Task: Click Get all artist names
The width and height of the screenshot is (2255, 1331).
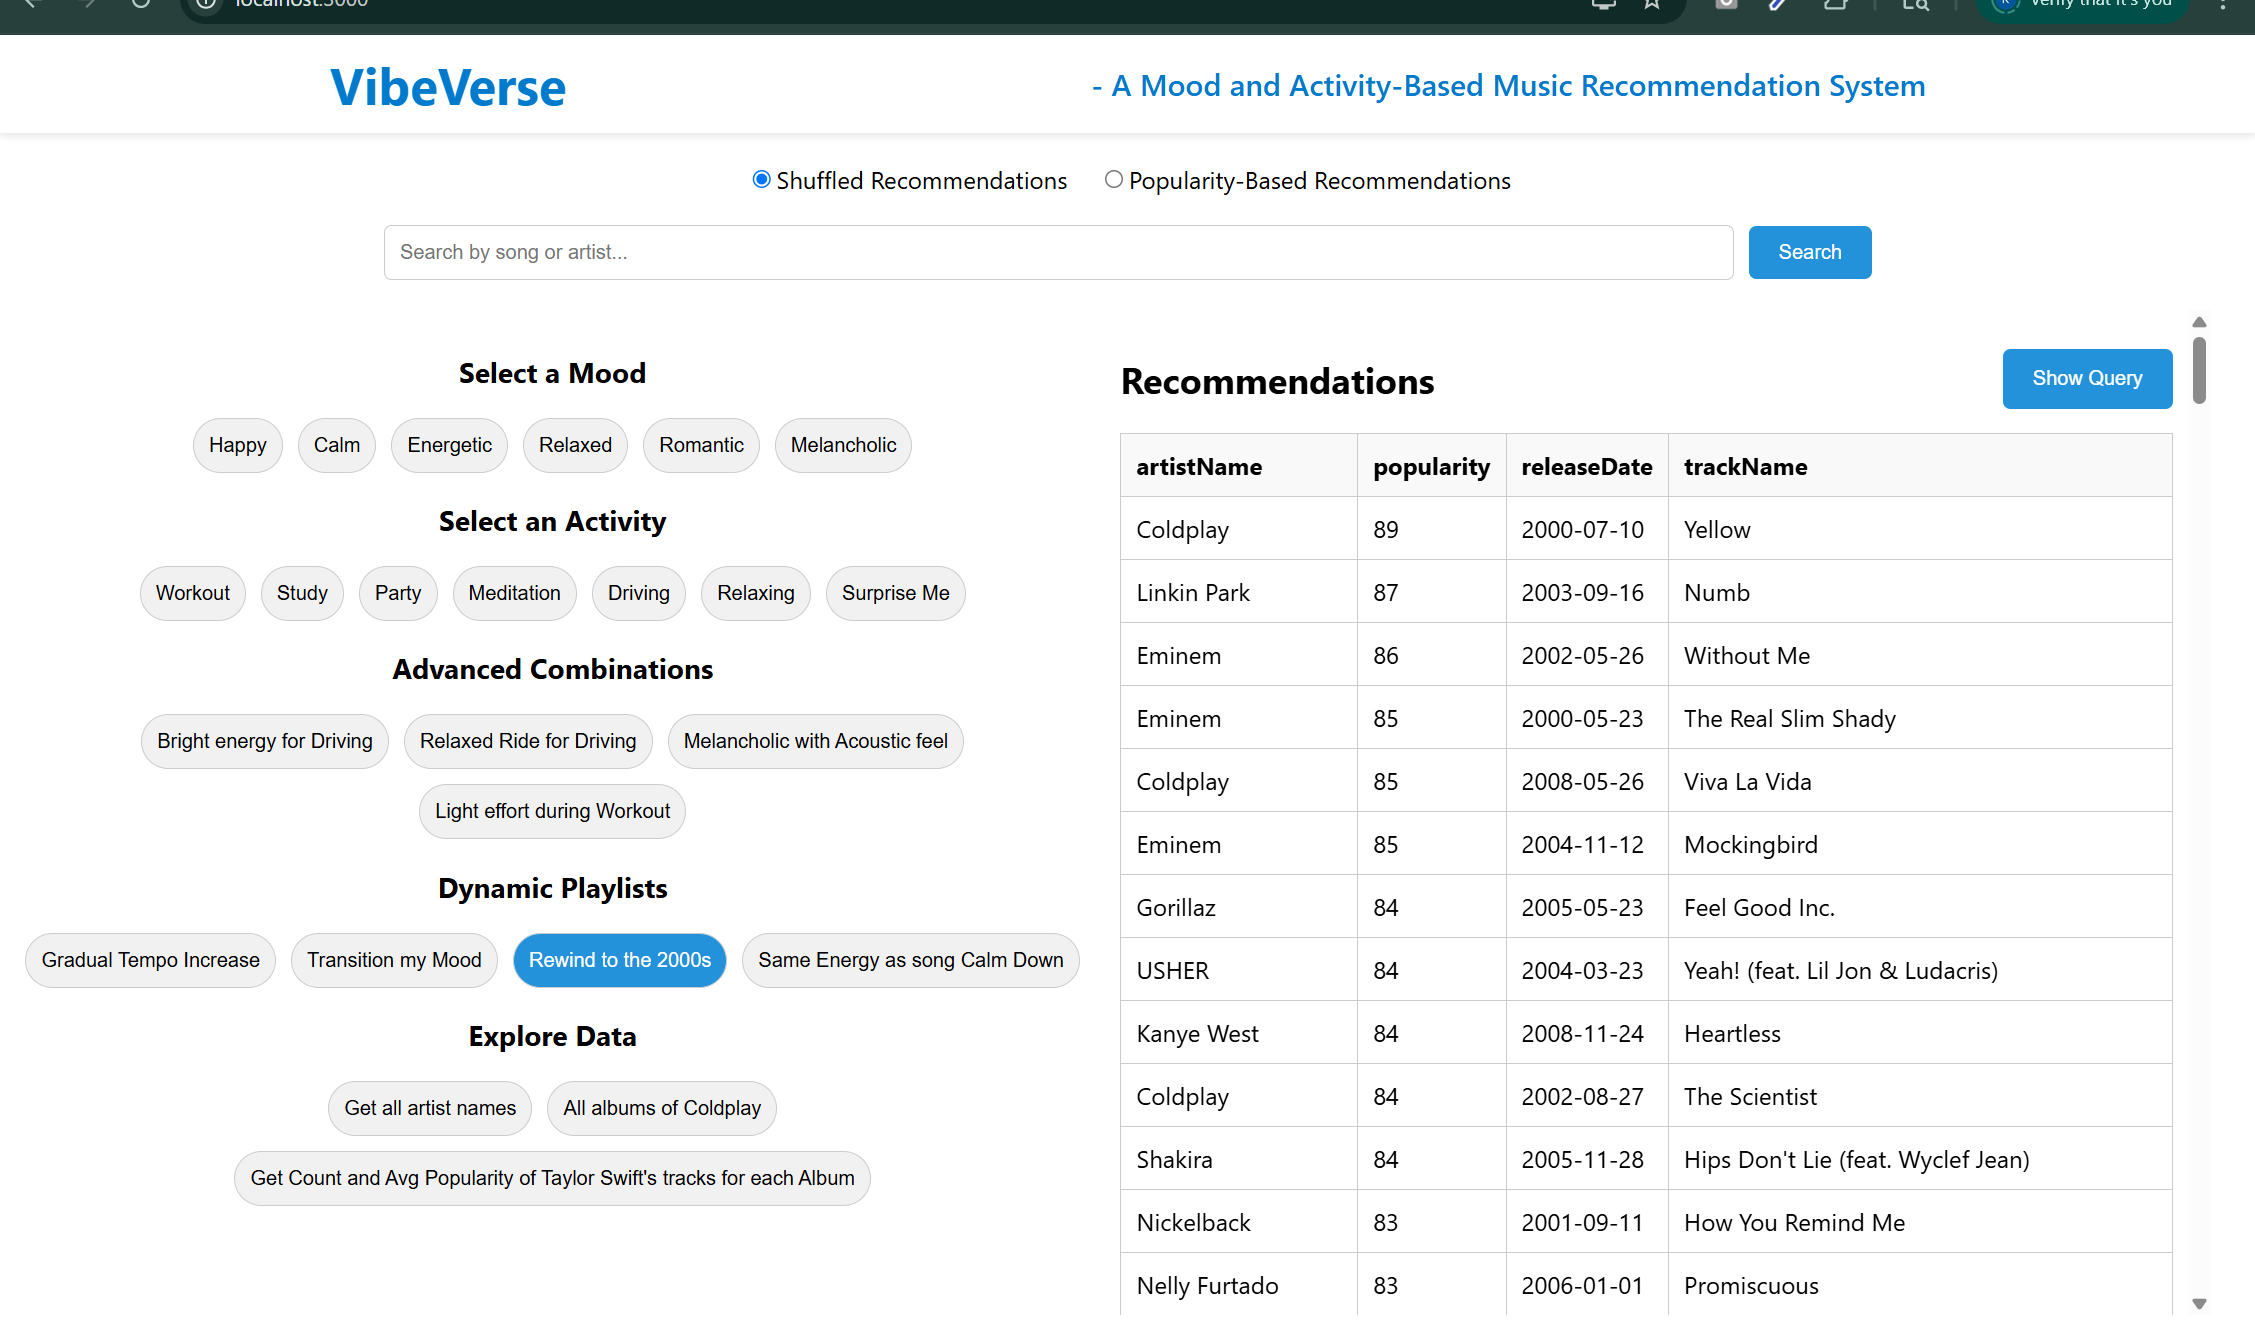Action: click(430, 1108)
